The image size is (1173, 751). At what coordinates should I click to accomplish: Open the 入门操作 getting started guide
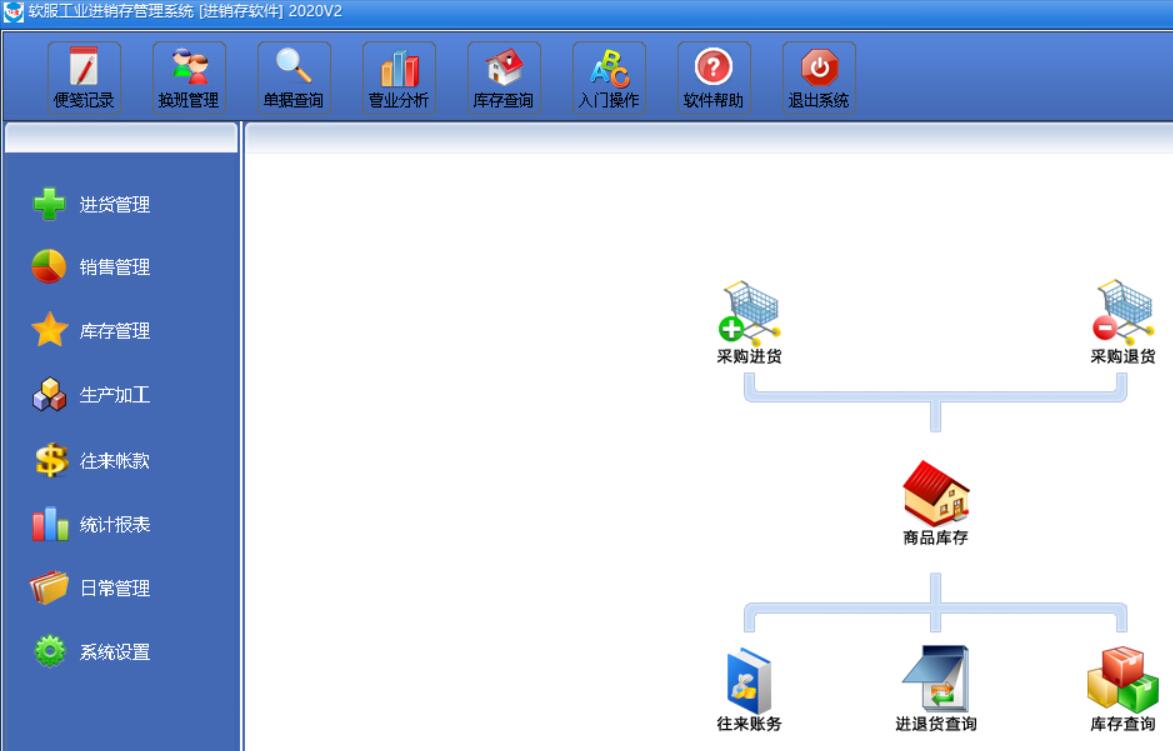(x=608, y=78)
